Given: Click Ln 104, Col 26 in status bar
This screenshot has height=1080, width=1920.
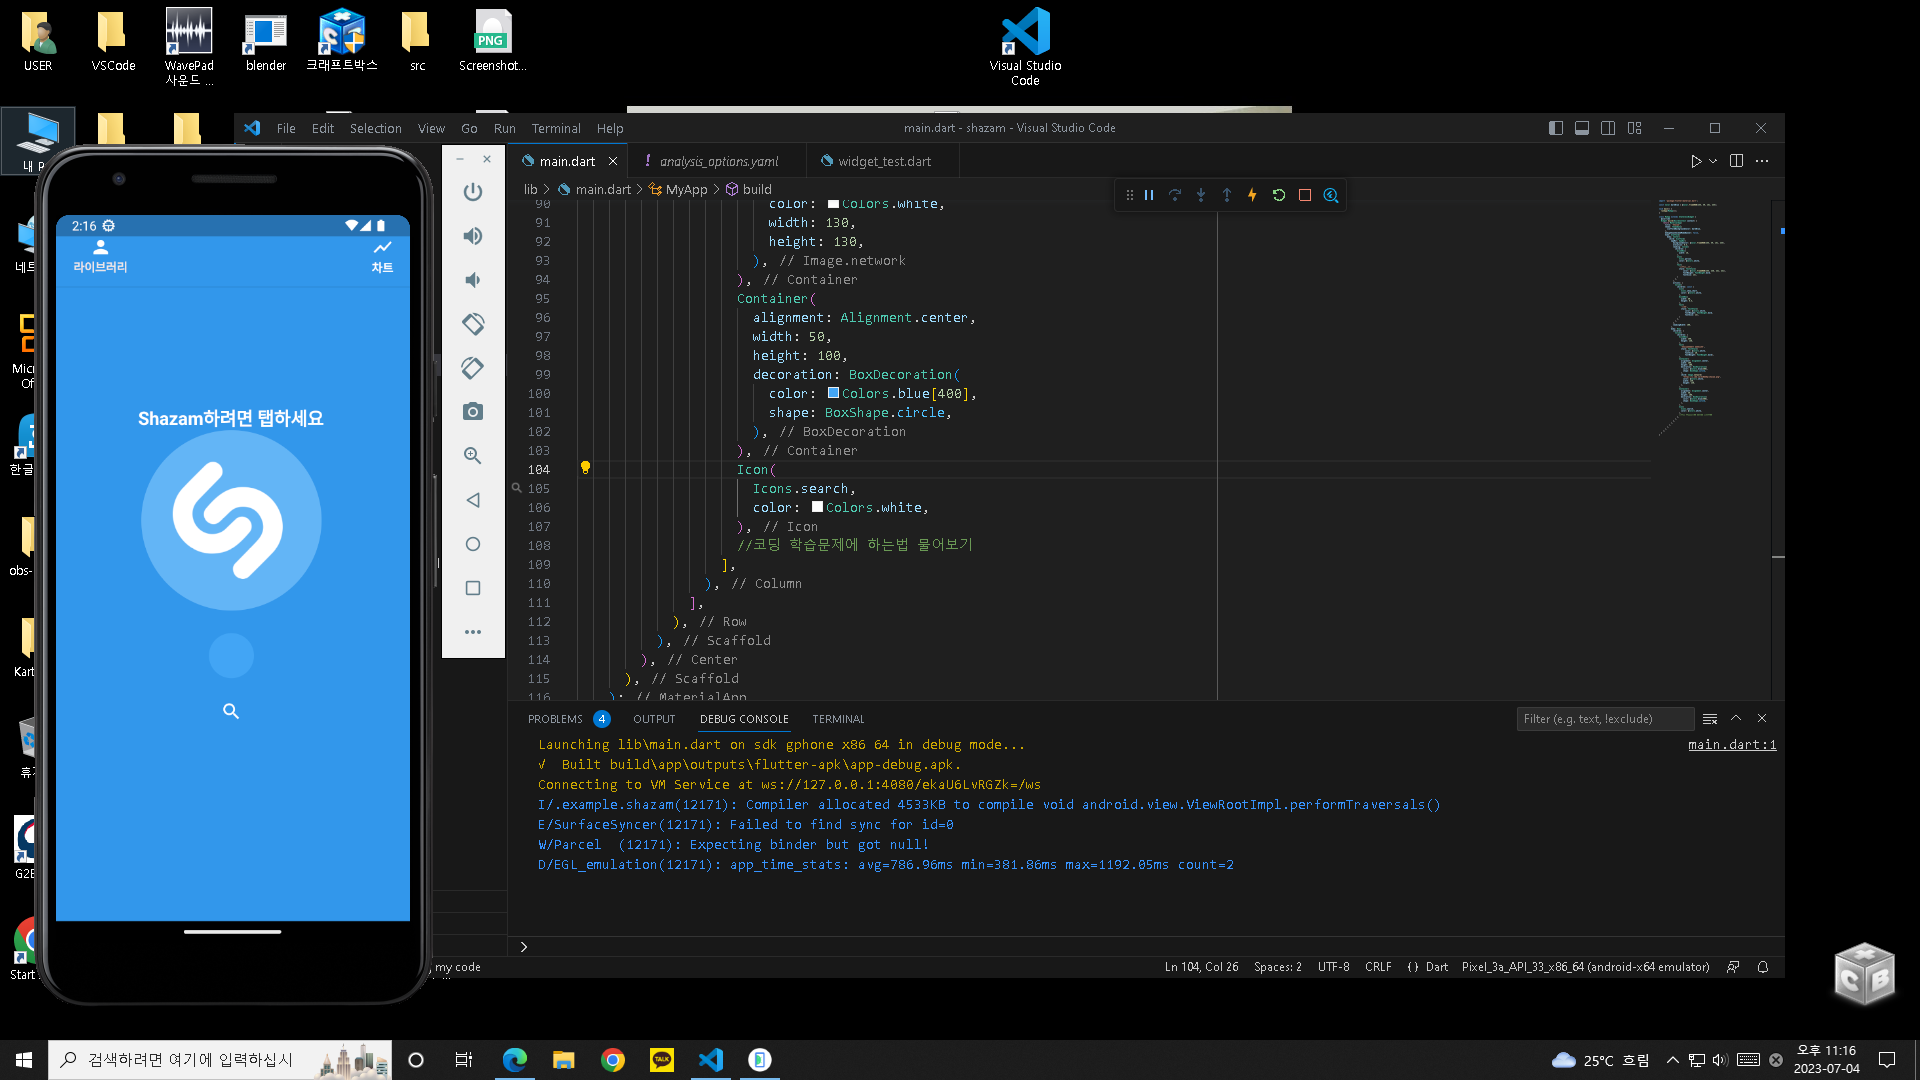Looking at the screenshot, I should [x=1201, y=967].
